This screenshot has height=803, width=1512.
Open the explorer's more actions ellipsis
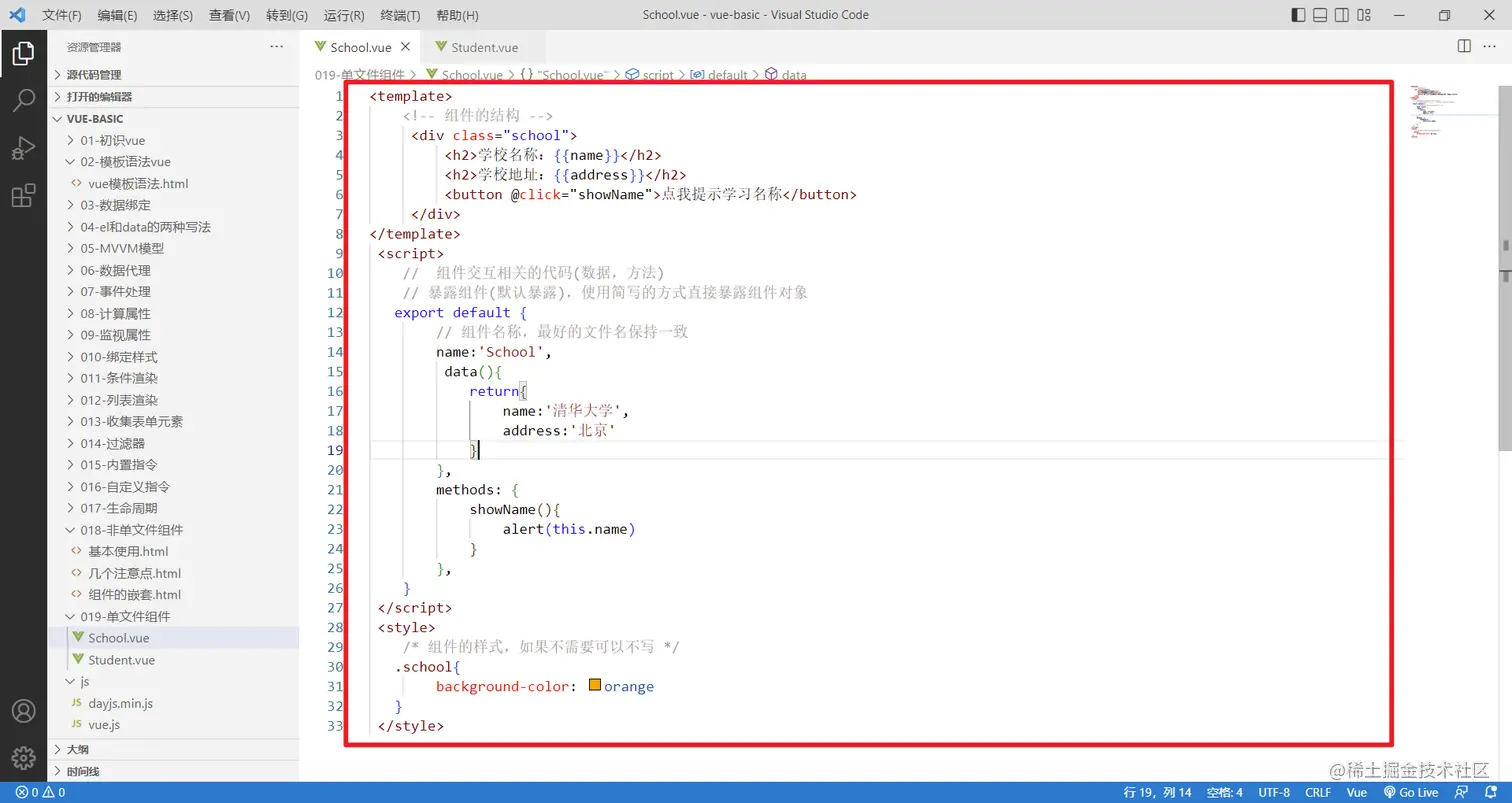coord(277,46)
